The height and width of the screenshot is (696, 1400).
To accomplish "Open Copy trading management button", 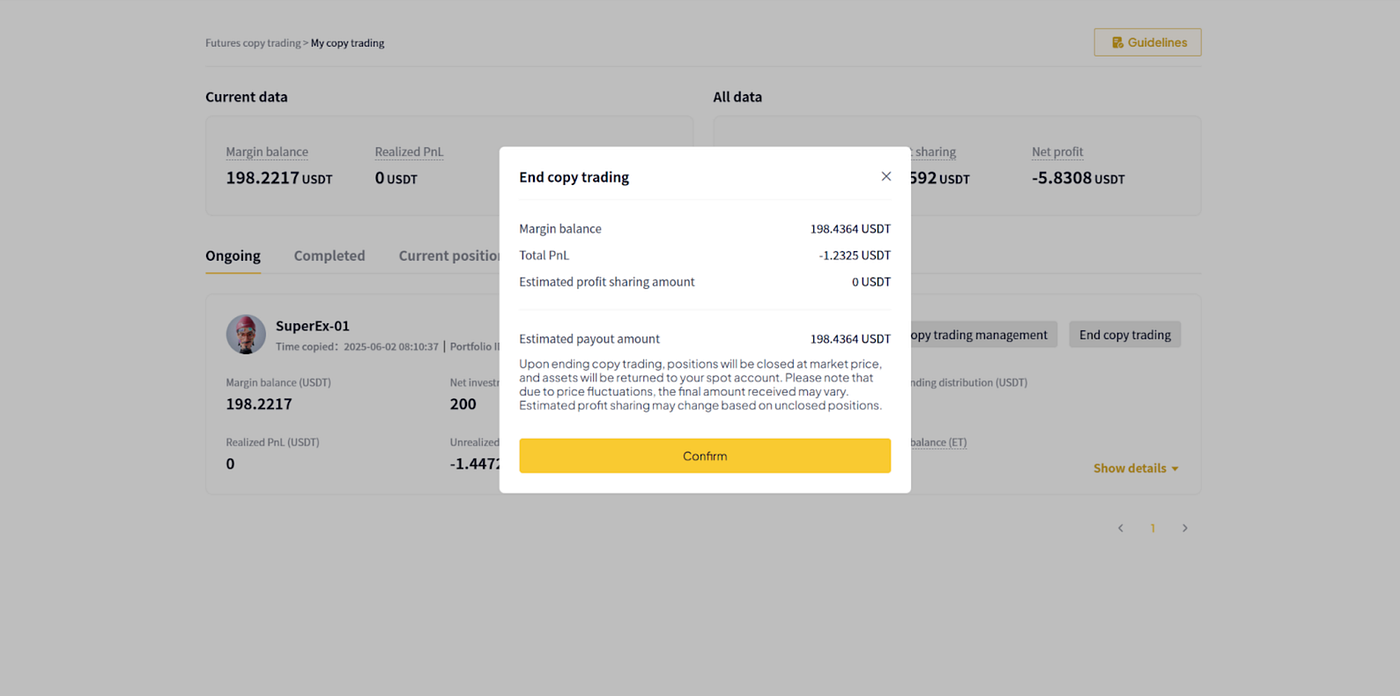I will (x=980, y=335).
